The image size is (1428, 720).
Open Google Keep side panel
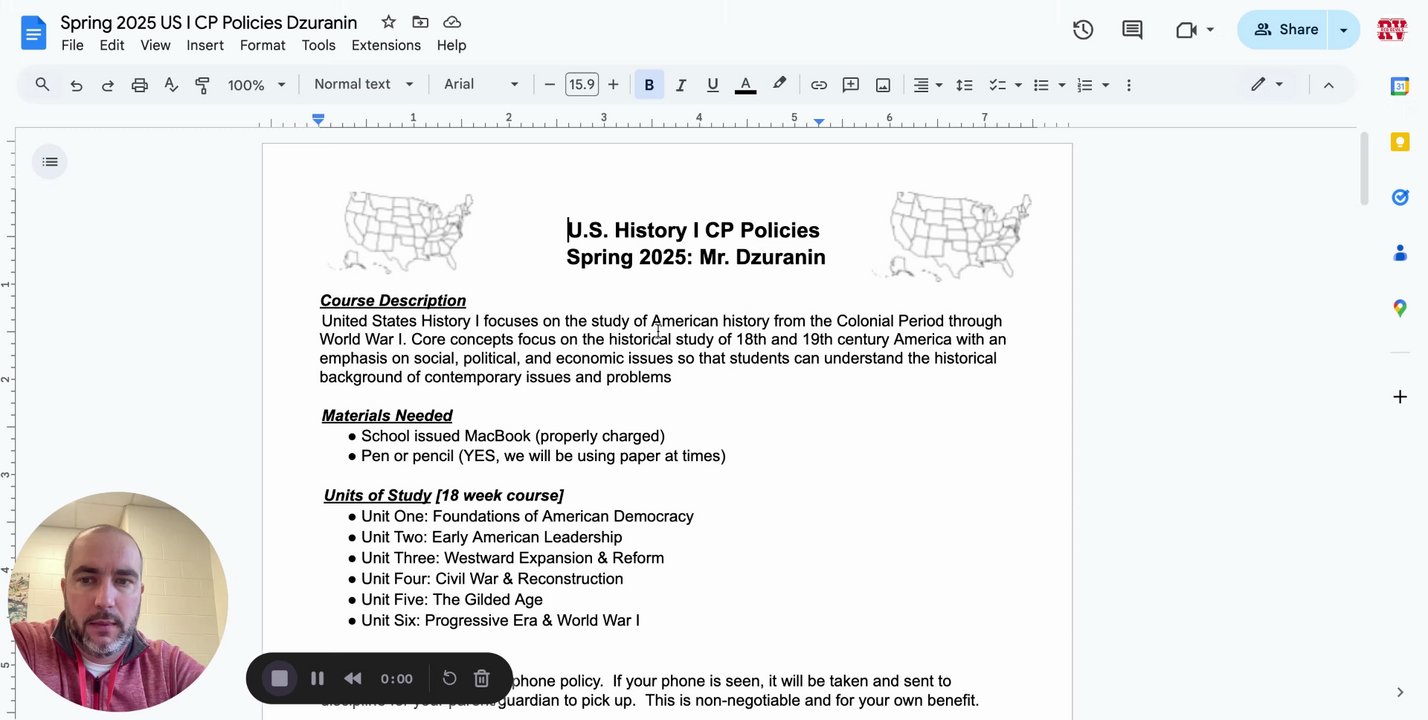click(x=1400, y=142)
